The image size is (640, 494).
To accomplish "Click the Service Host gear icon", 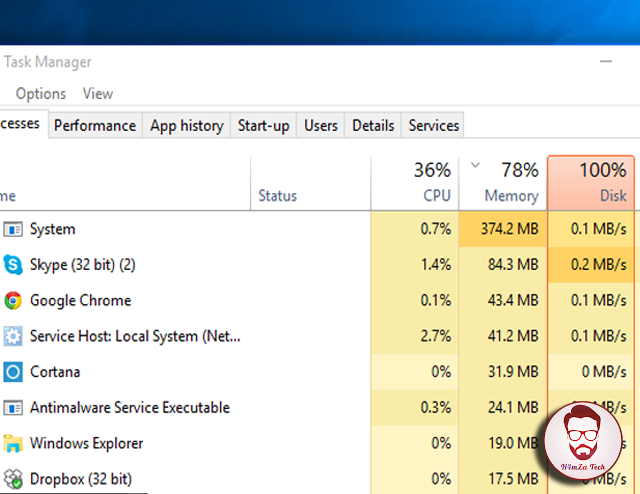I will (x=13, y=336).
